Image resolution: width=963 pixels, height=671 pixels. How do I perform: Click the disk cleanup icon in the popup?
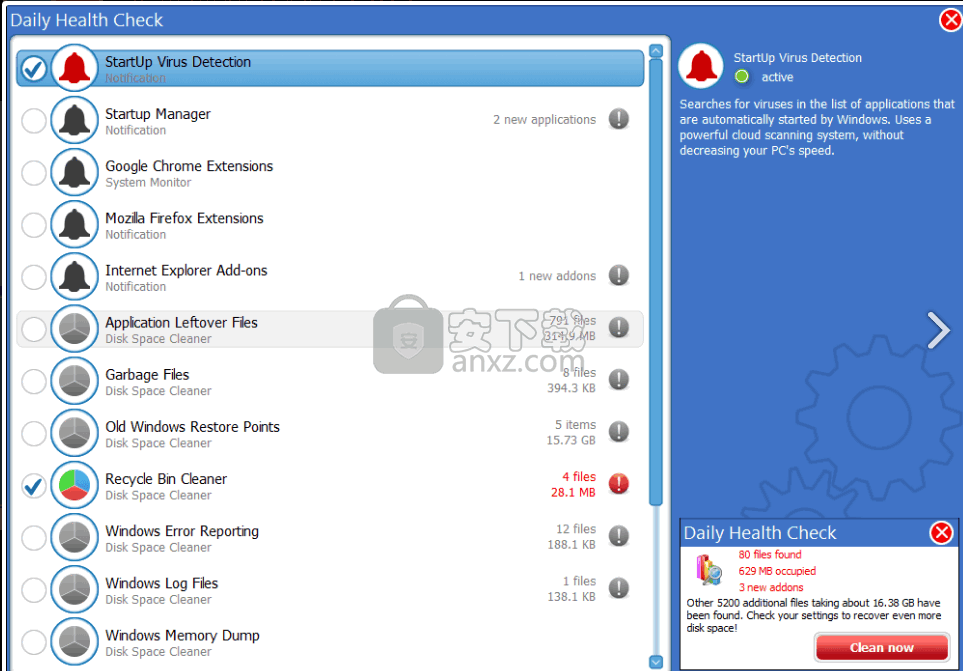[709, 569]
